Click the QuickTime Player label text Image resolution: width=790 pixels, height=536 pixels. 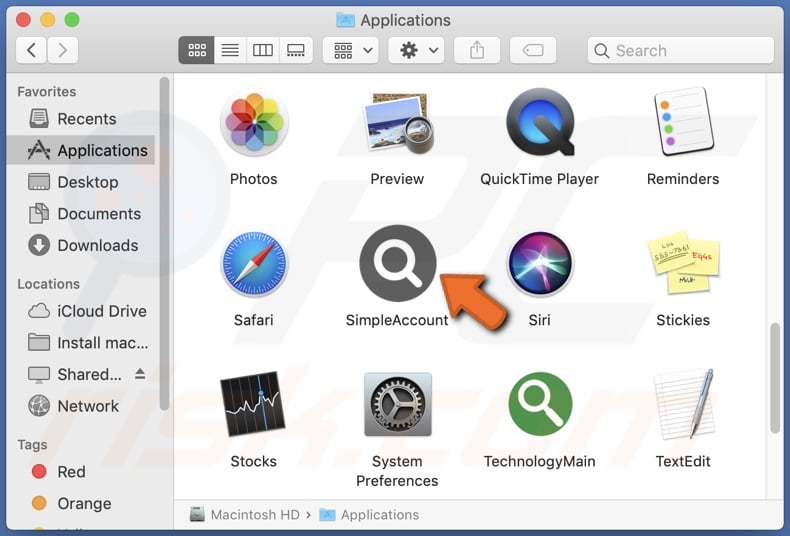[x=540, y=179]
